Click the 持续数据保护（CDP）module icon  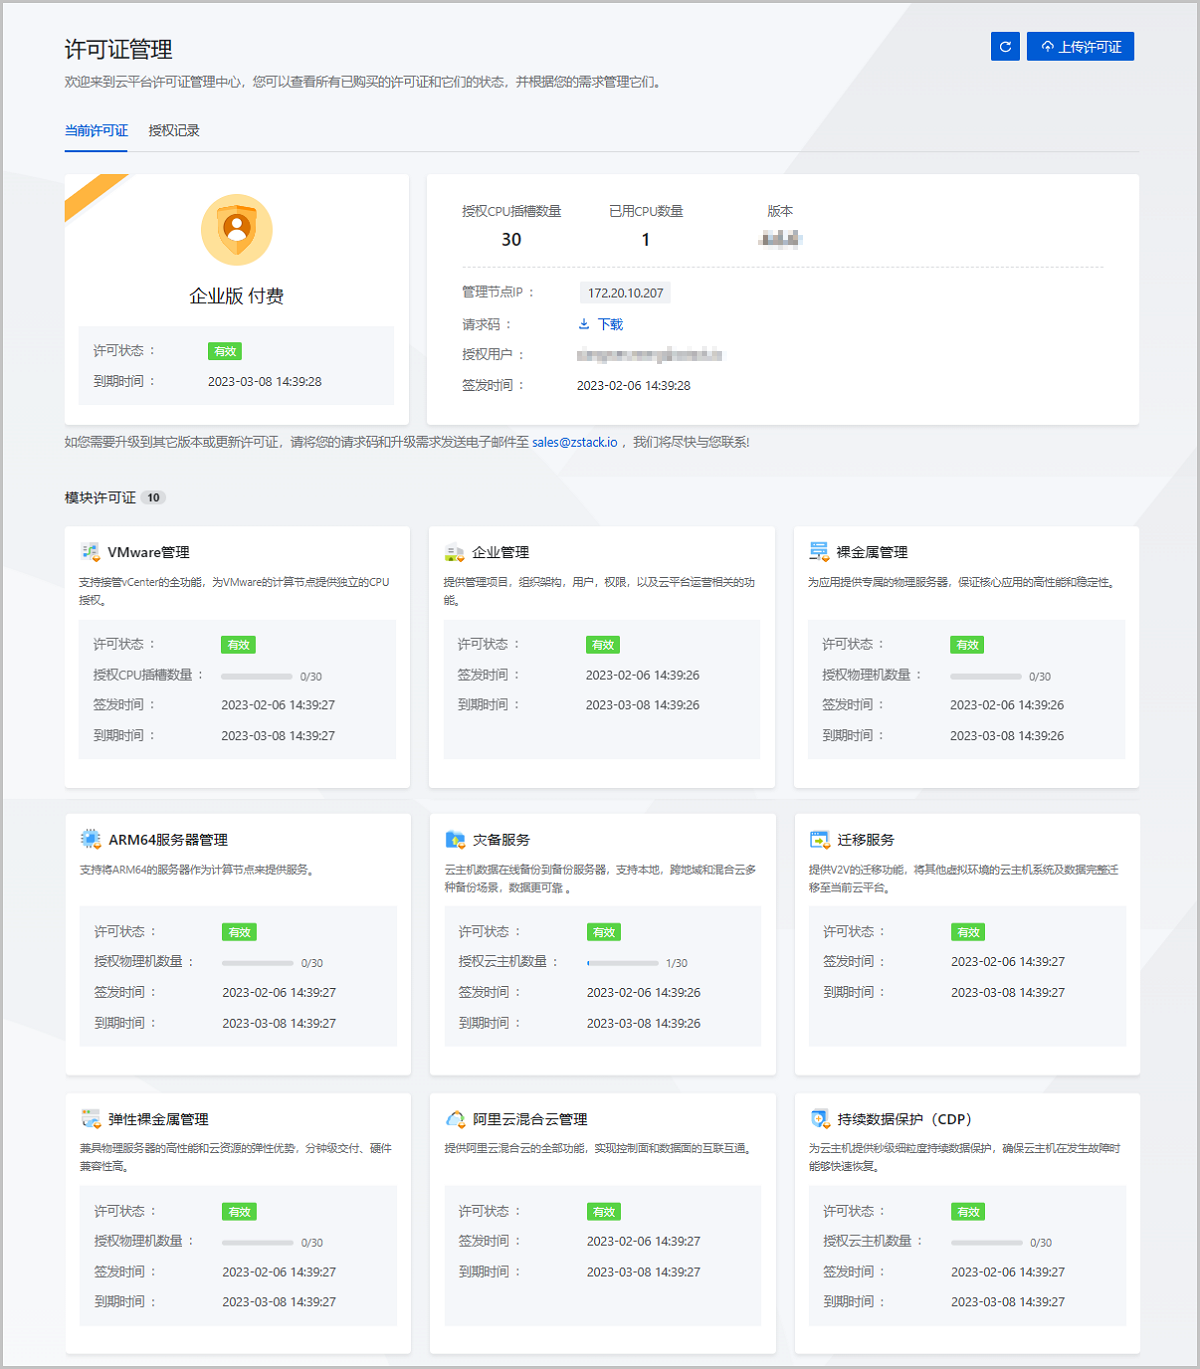pos(820,1119)
